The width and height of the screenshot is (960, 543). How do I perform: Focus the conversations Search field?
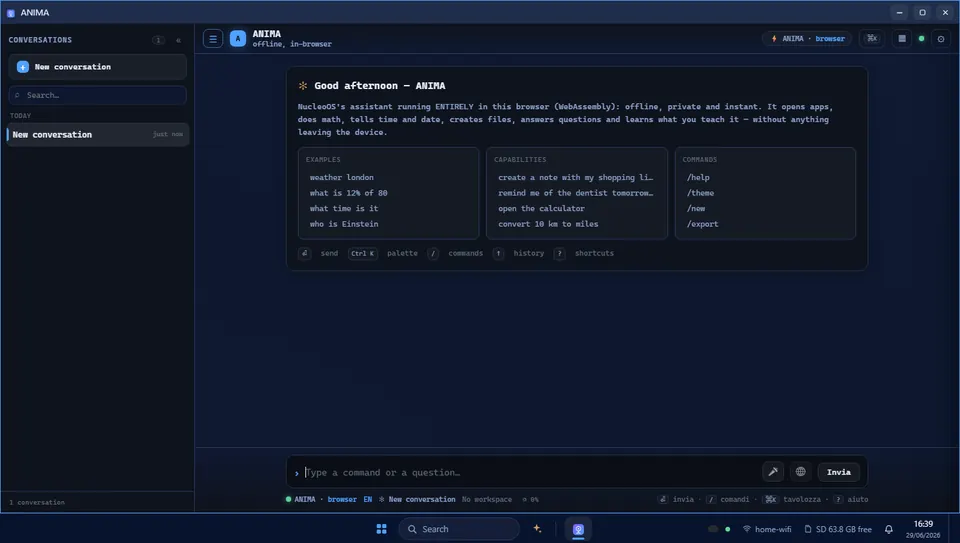click(97, 95)
